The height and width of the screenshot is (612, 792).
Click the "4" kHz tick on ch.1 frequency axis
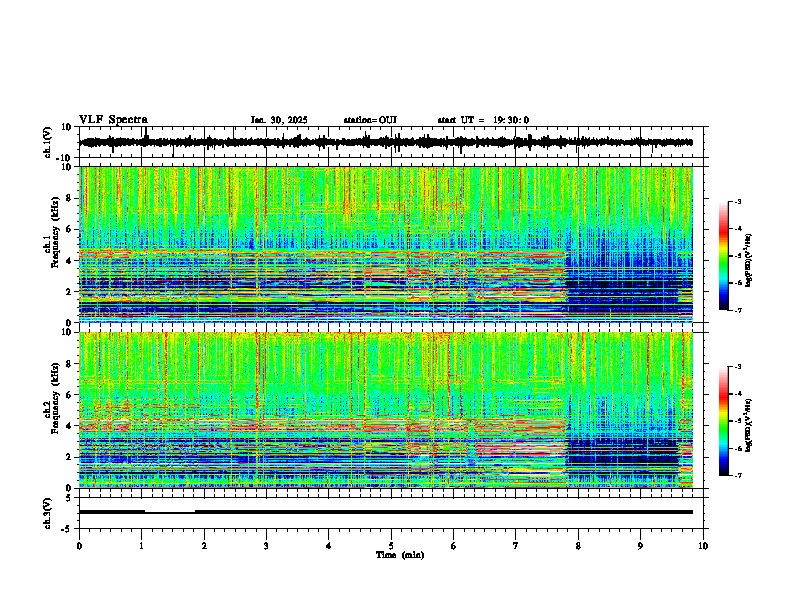[70, 261]
